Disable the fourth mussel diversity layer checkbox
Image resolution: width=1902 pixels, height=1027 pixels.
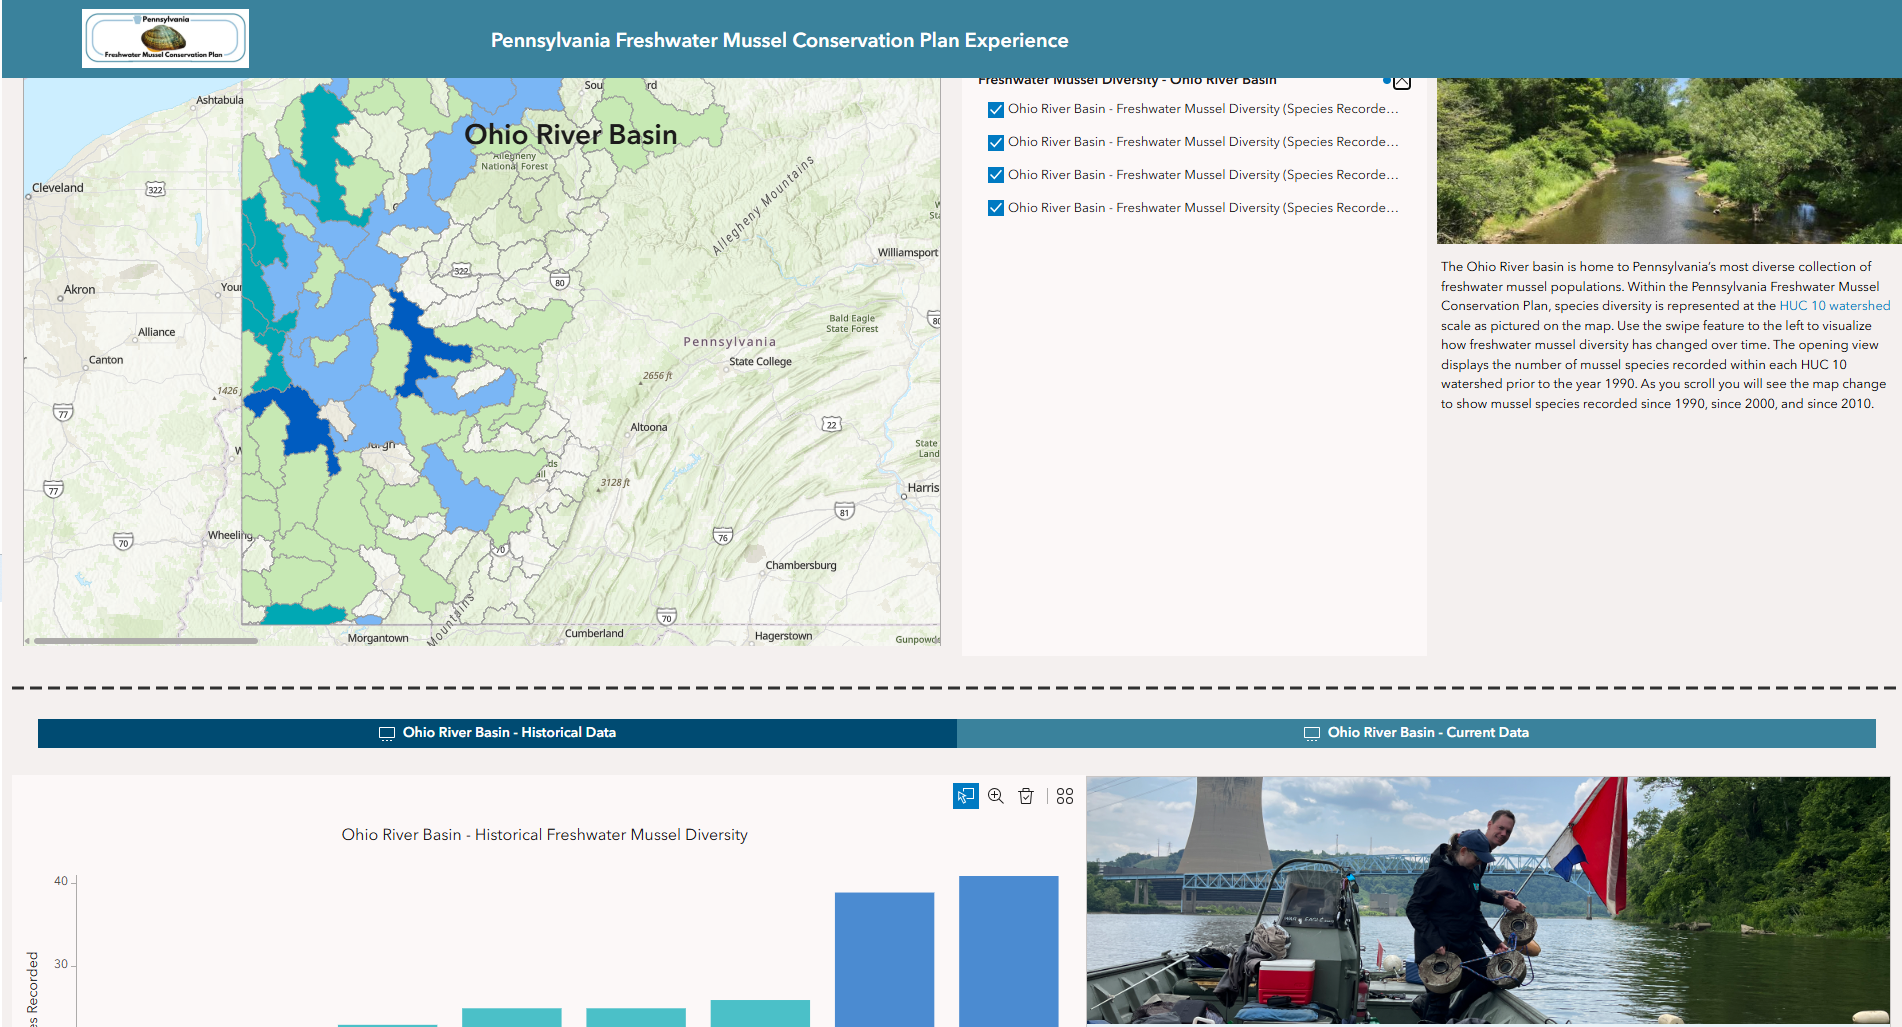coord(995,208)
